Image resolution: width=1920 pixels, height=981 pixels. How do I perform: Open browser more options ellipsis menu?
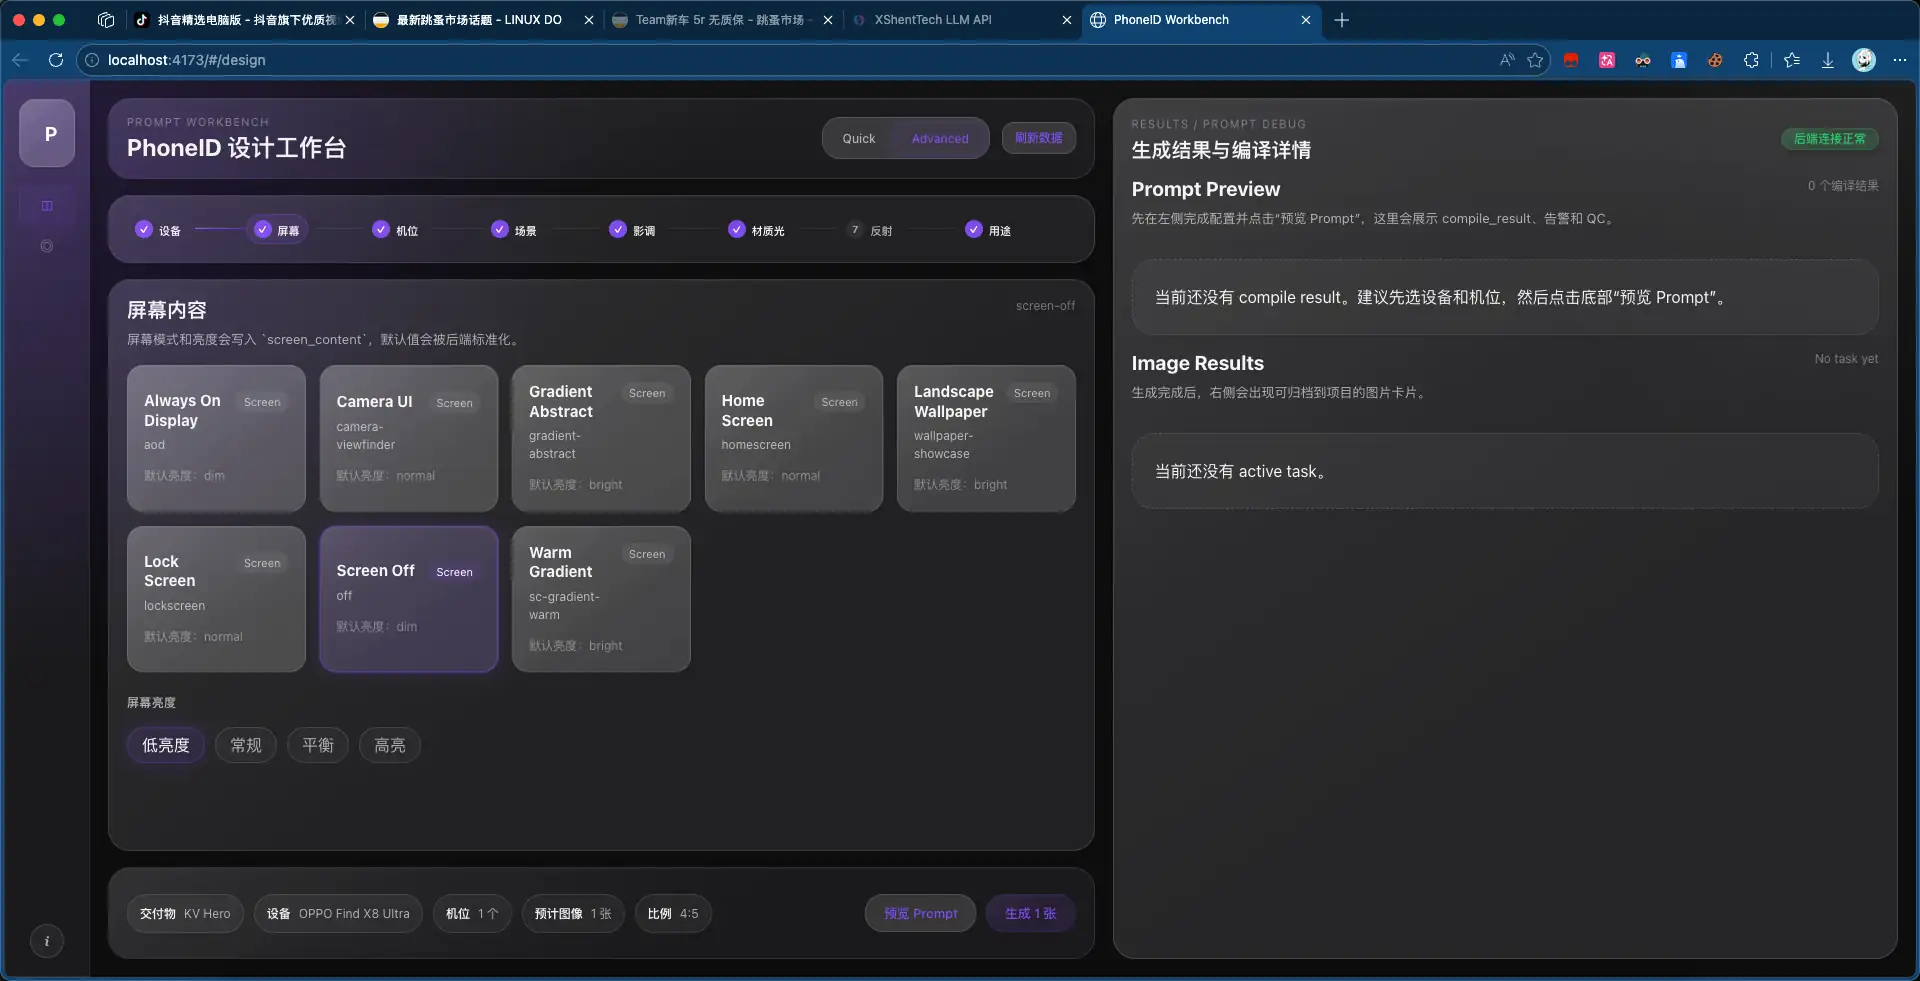[x=1900, y=60]
